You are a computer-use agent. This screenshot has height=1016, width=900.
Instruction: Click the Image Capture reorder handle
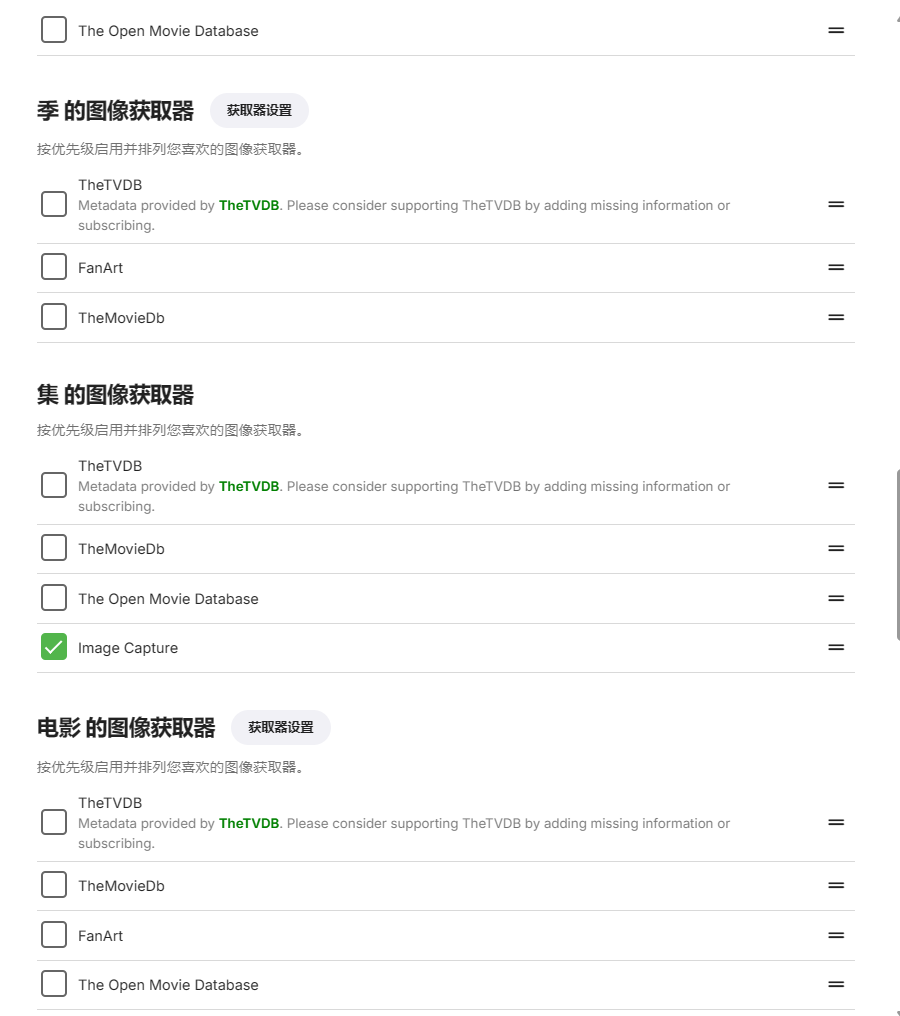click(836, 647)
